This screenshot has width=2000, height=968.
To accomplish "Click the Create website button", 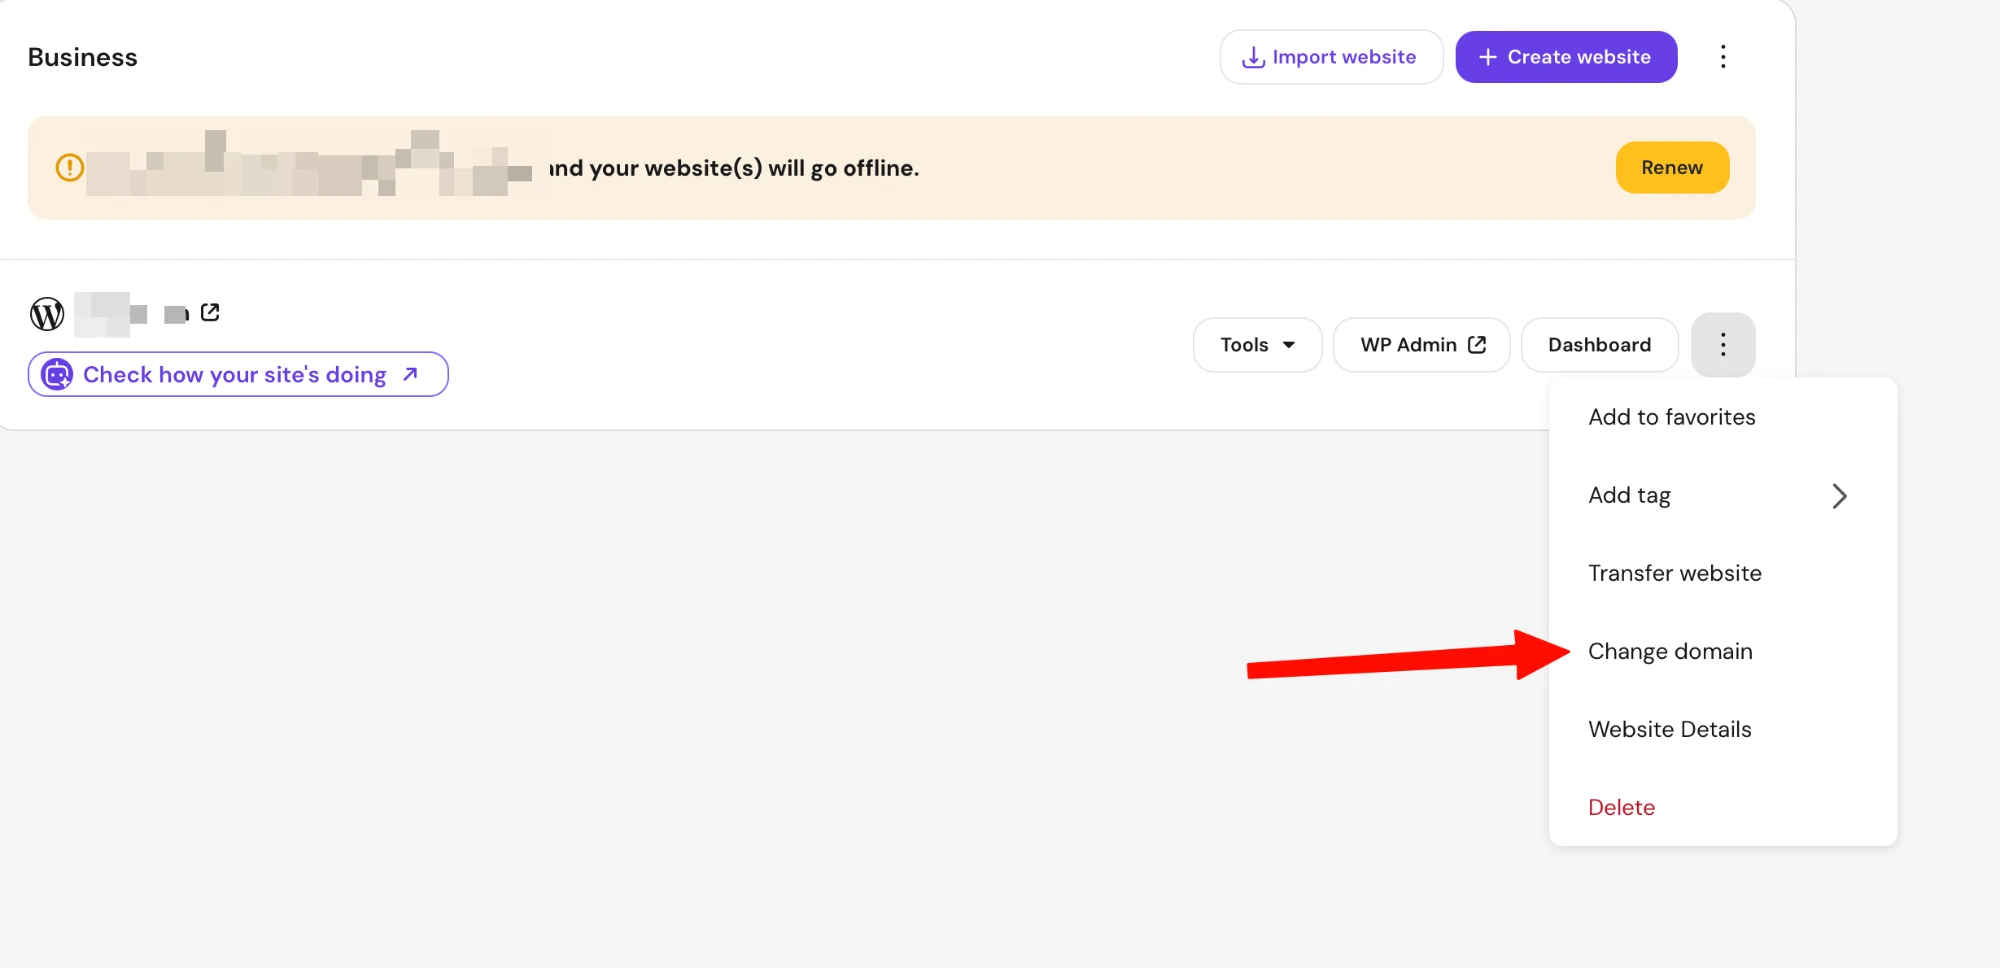I will click(x=1566, y=57).
